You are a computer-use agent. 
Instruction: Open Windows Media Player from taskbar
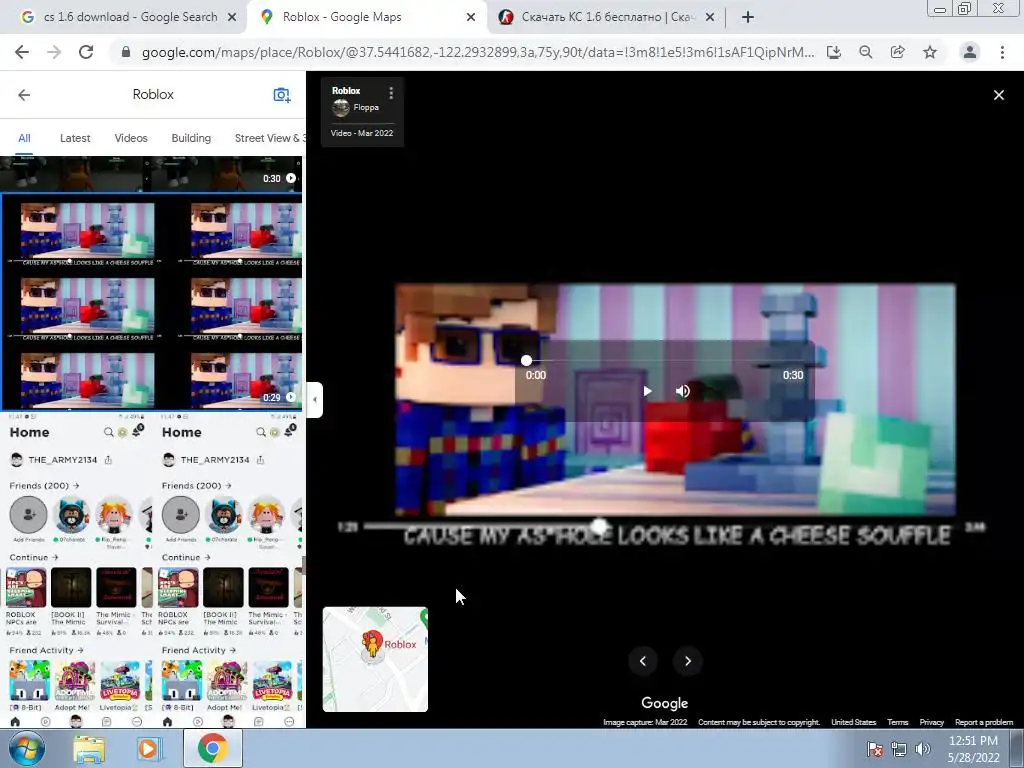(148, 748)
